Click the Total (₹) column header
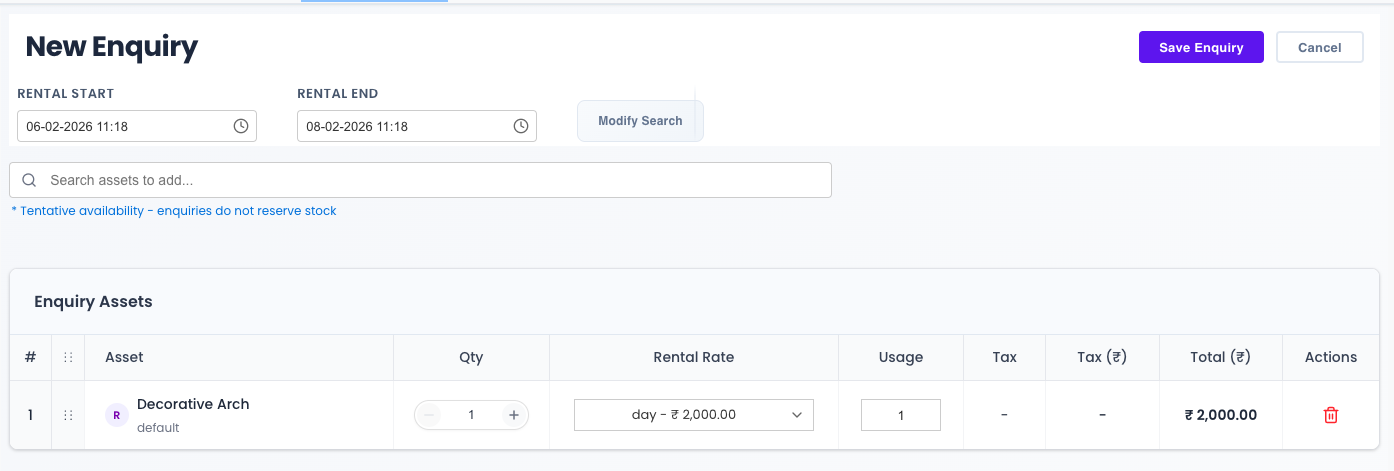Image resolution: width=1394 pixels, height=471 pixels. click(x=1221, y=357)
